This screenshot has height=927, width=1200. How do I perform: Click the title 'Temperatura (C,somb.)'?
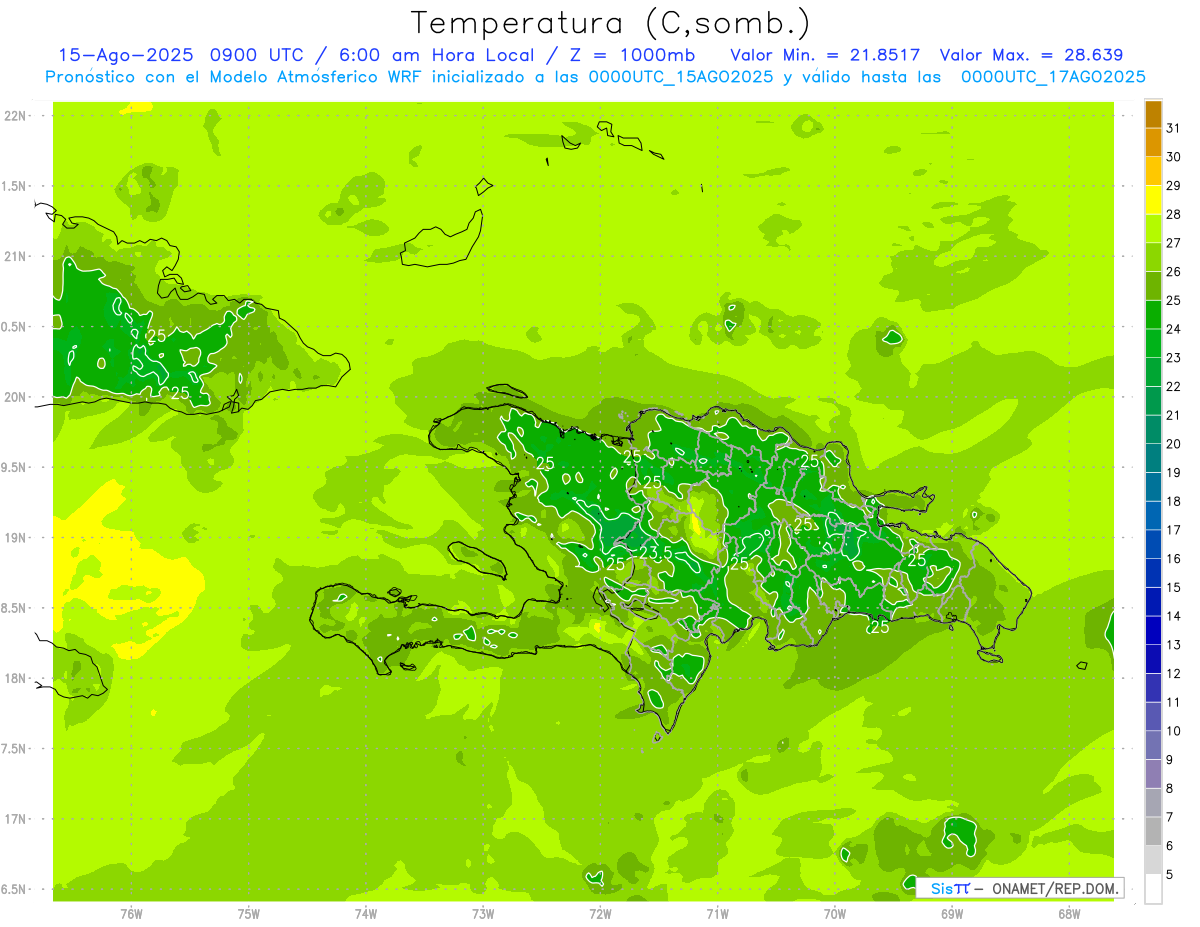pos(611,24)
